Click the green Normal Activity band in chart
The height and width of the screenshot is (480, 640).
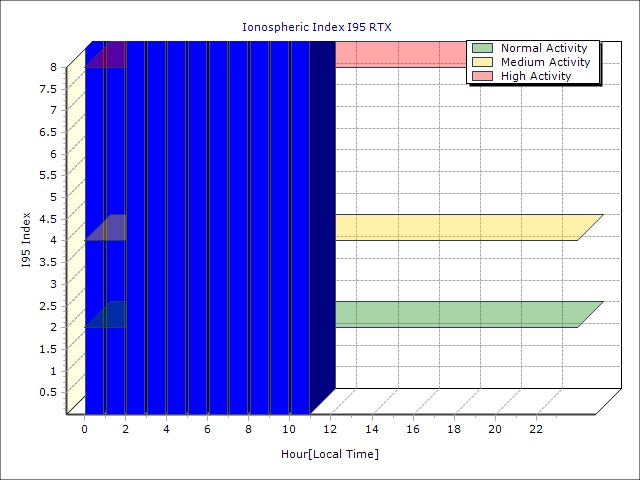click(x=469, y=314)
